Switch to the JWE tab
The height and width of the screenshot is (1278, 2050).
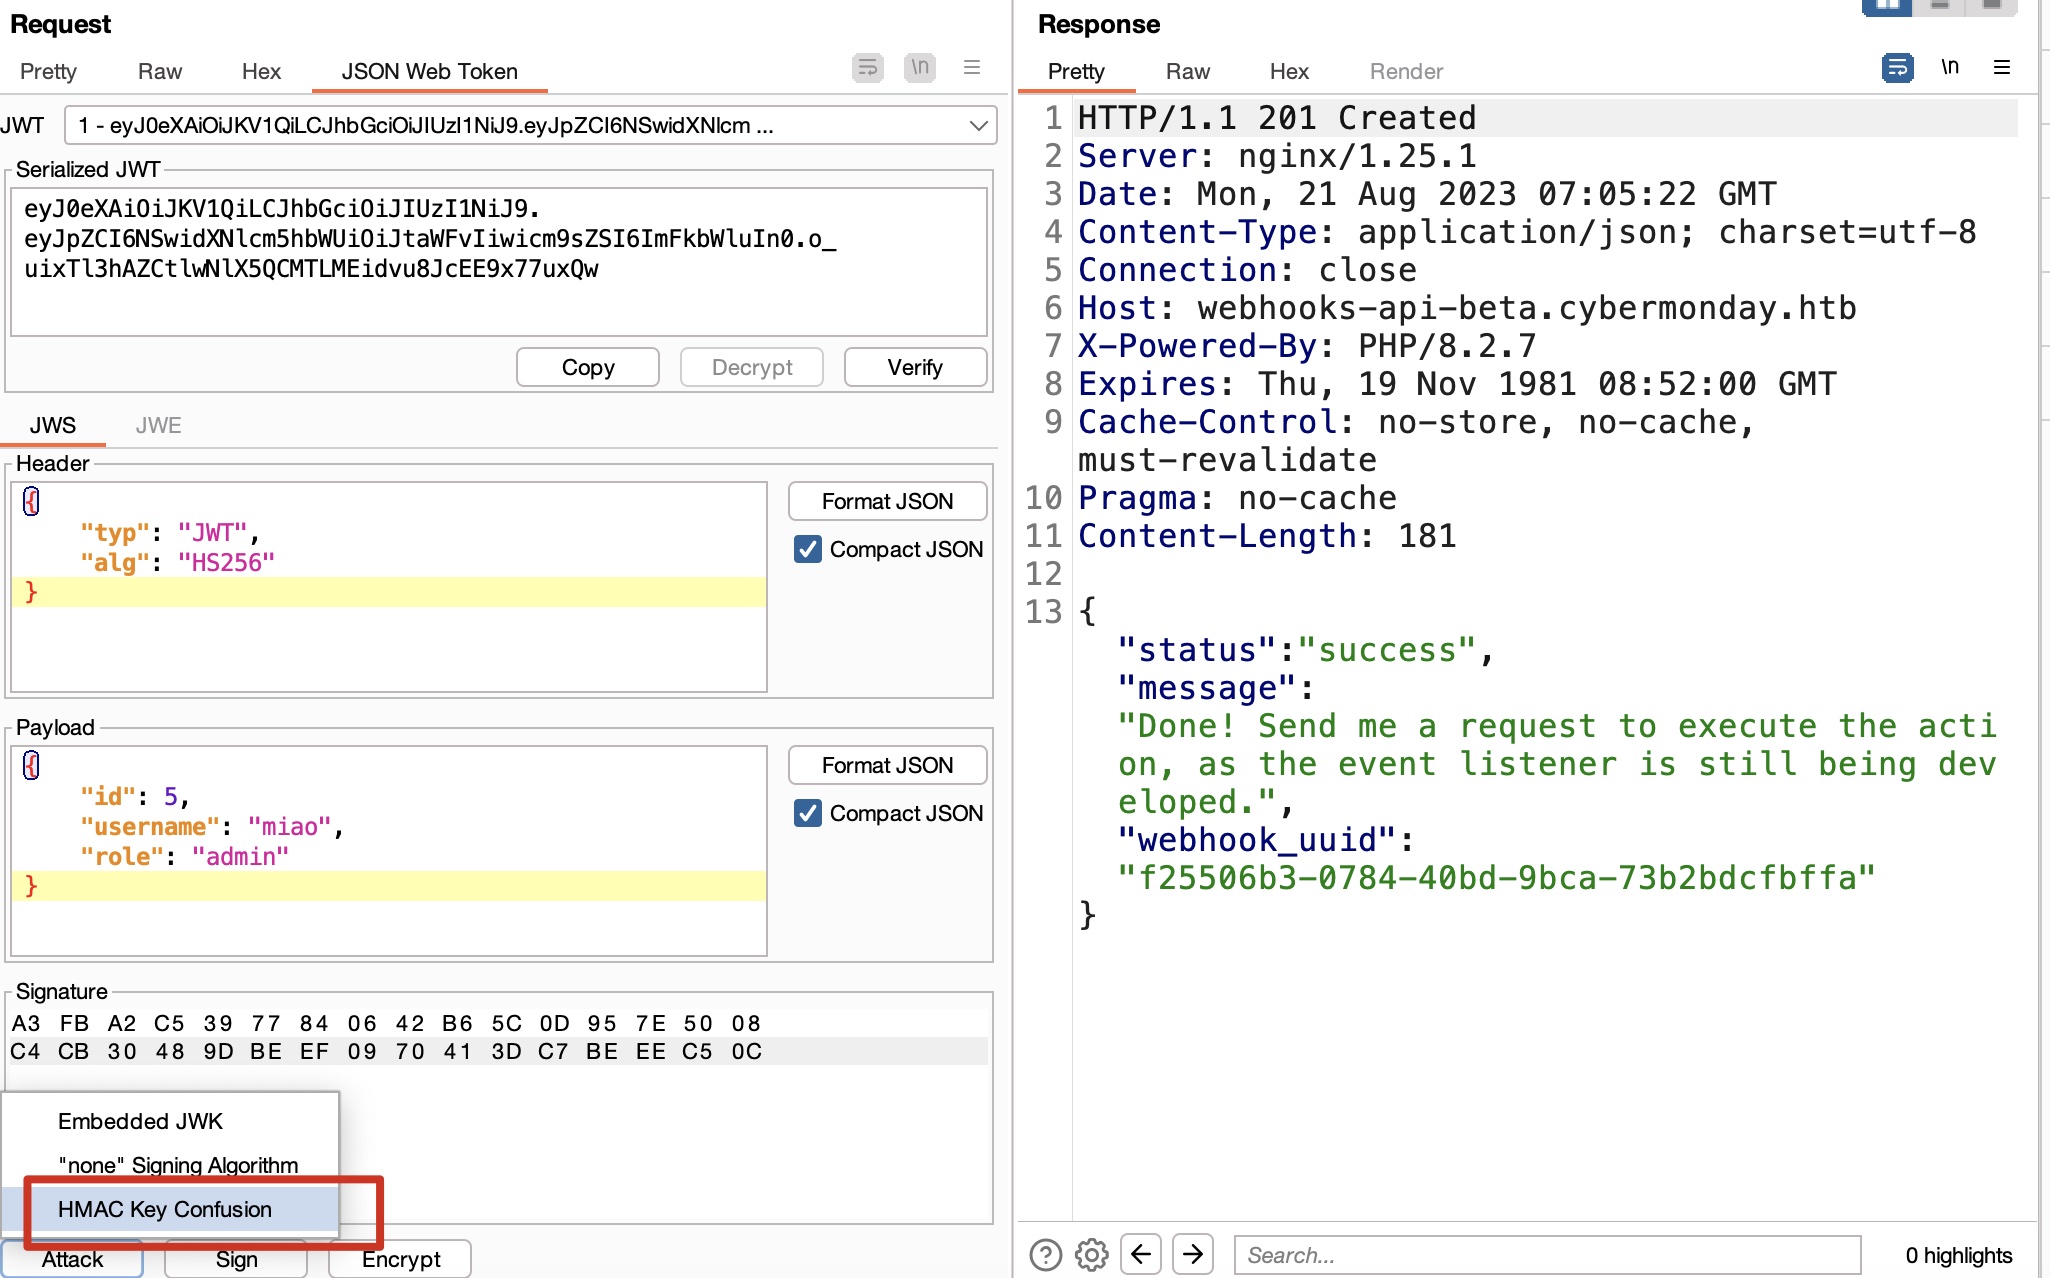(158, 425)
